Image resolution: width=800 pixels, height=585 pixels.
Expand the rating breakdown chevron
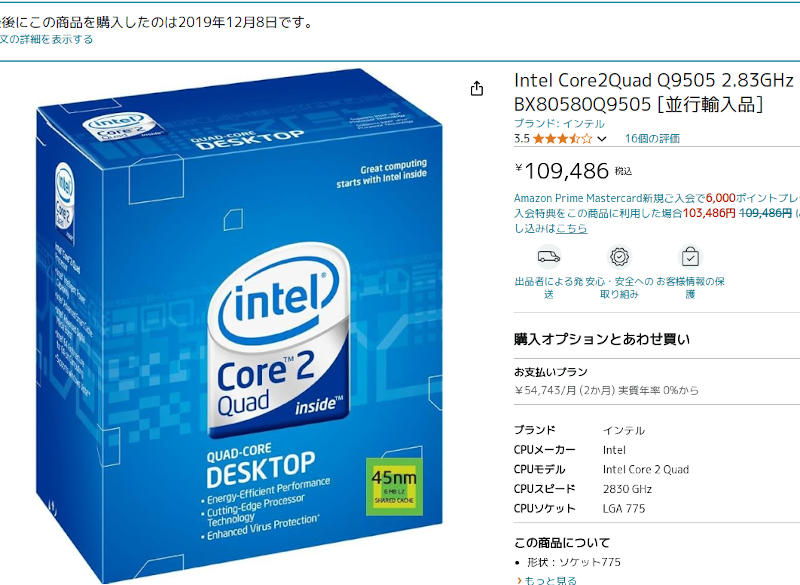602,139
